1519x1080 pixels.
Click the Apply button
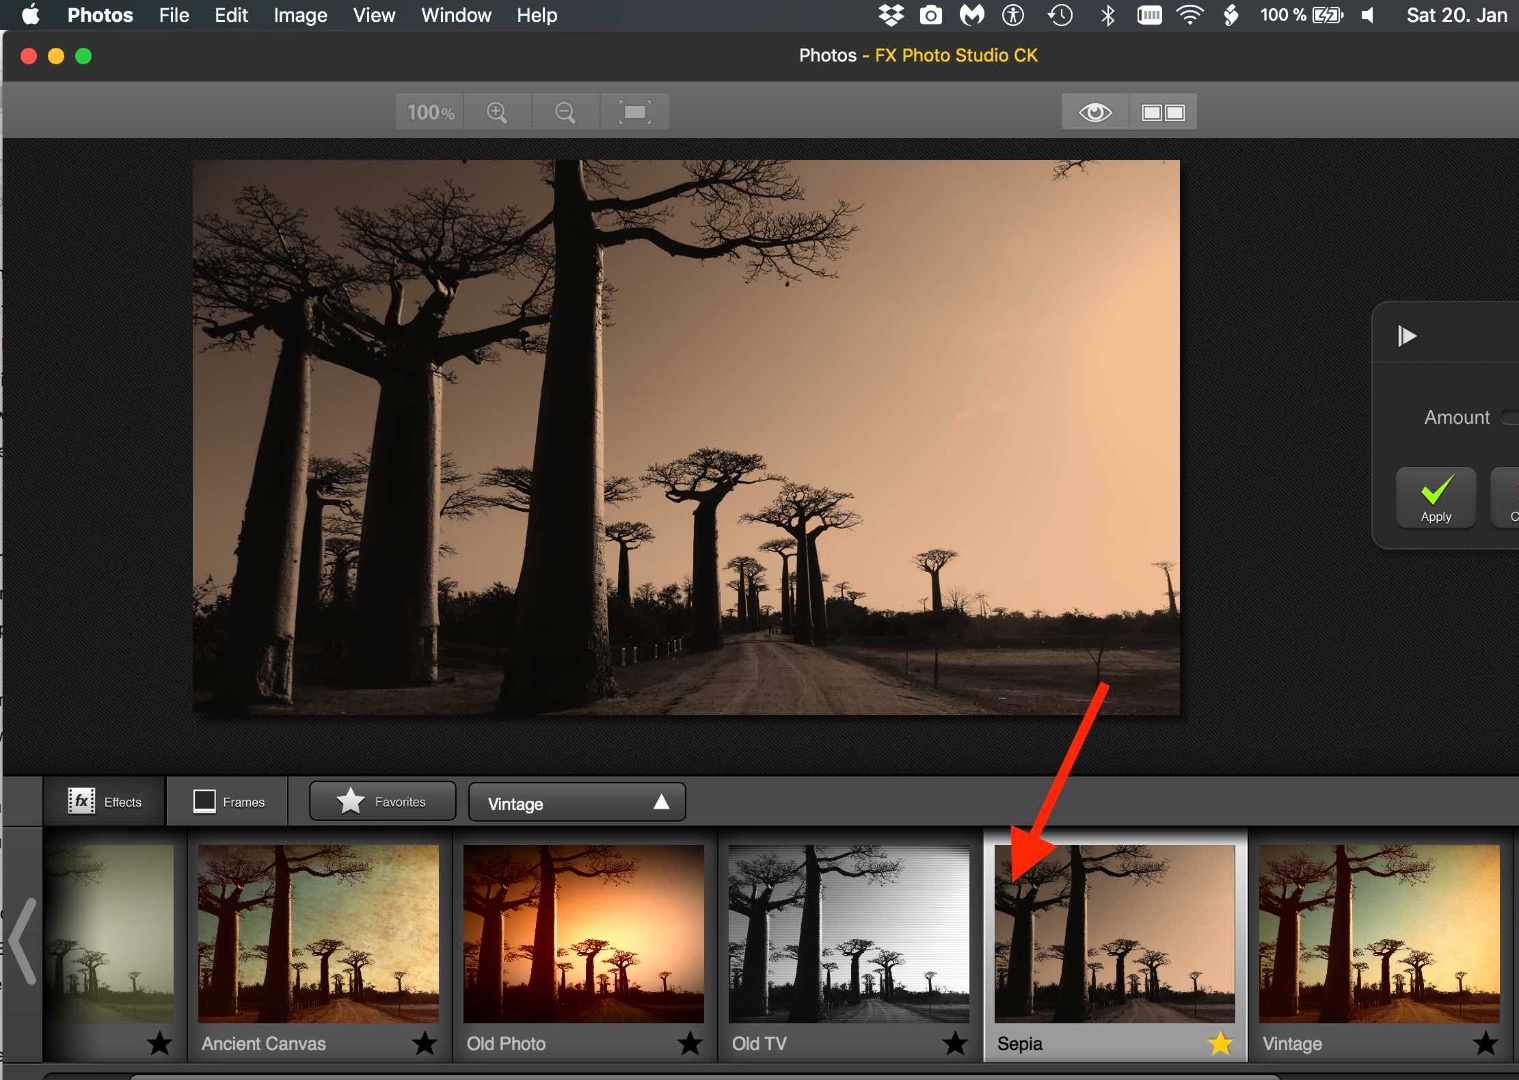(x=1435, y=497)
